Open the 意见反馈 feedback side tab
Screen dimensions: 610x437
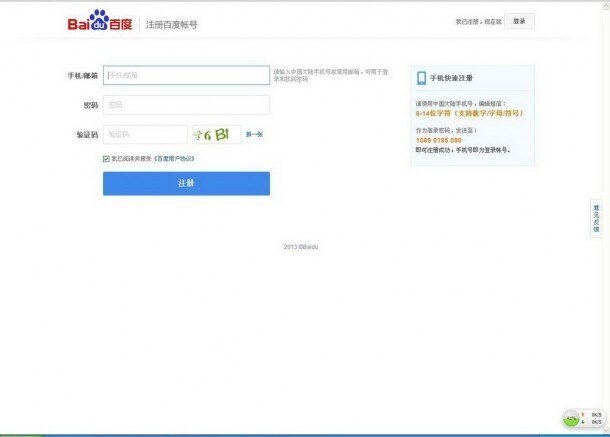(596, 216)
